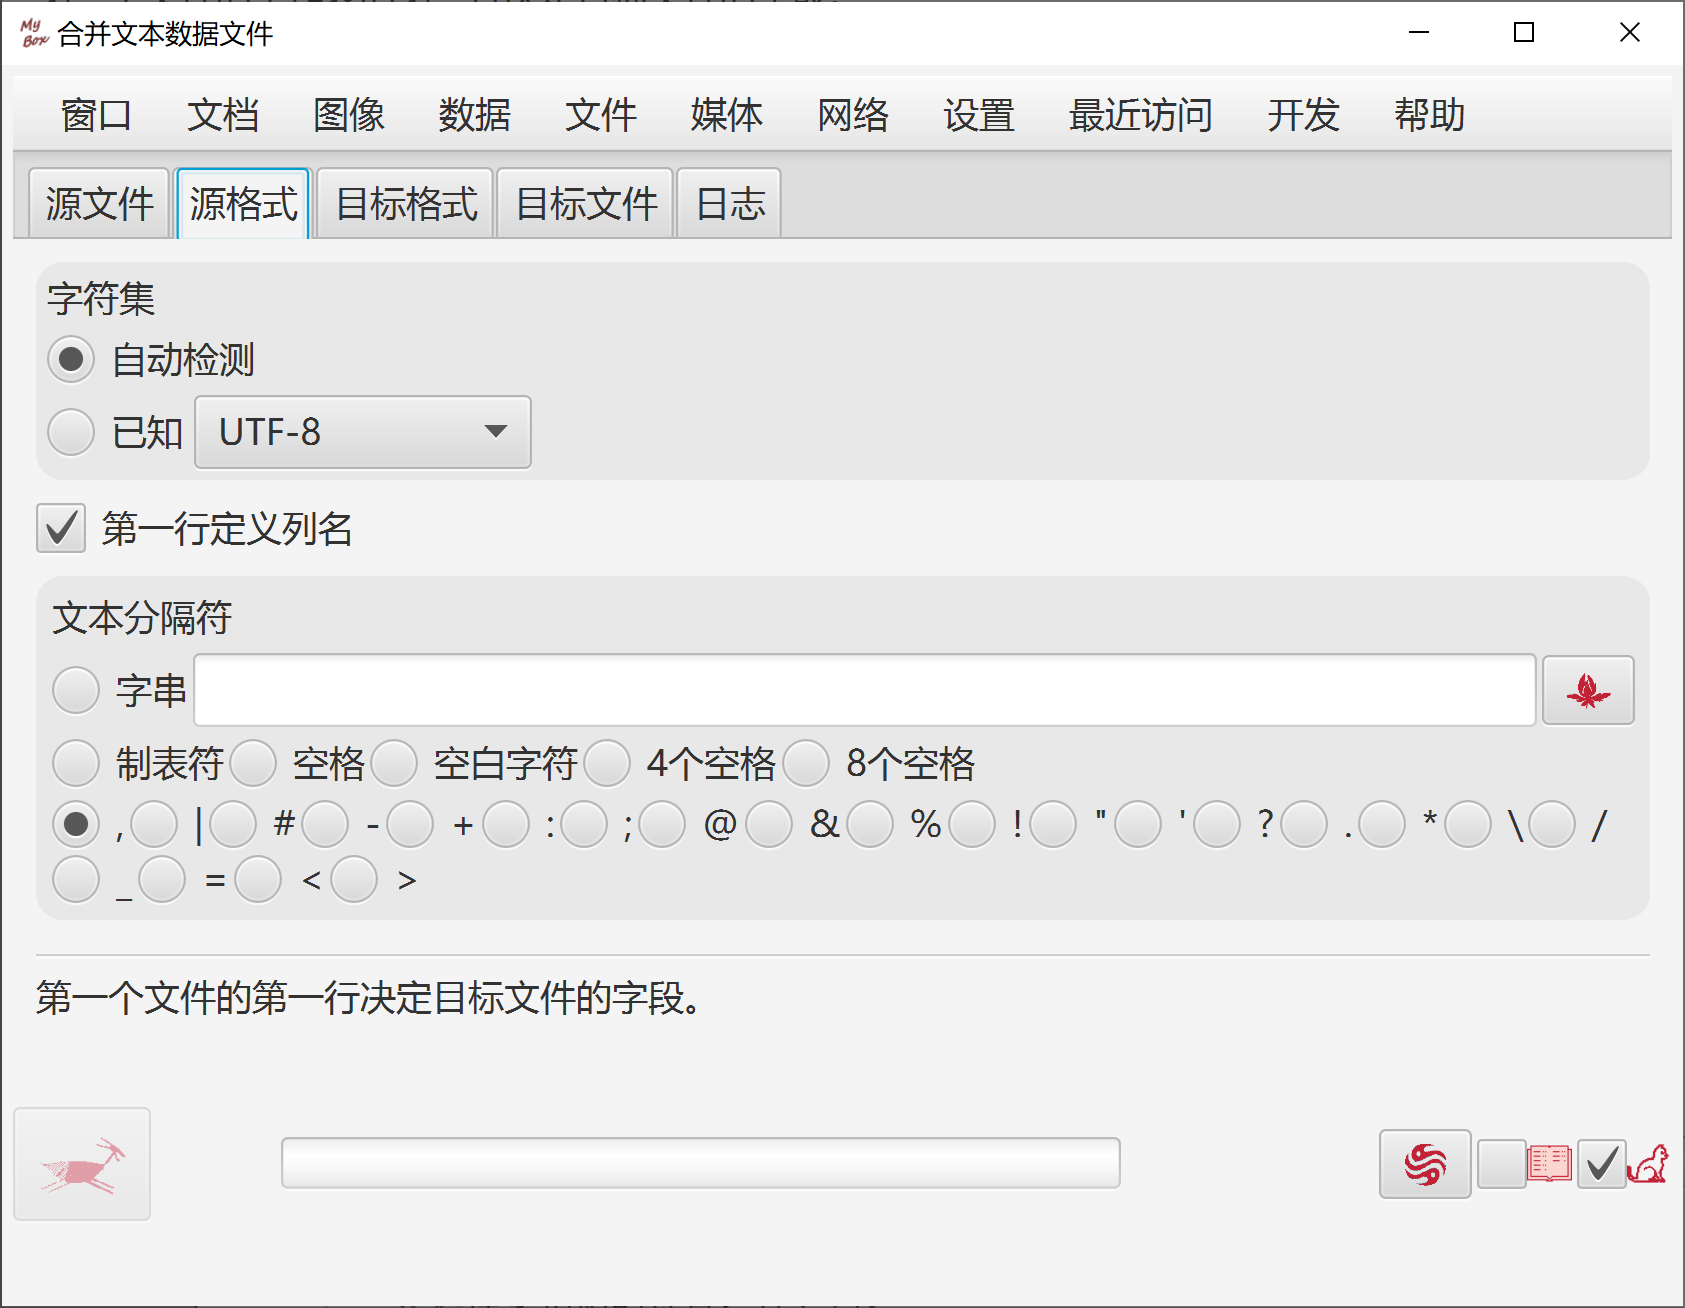Open the 开发 menu

tap(1303, 115)
